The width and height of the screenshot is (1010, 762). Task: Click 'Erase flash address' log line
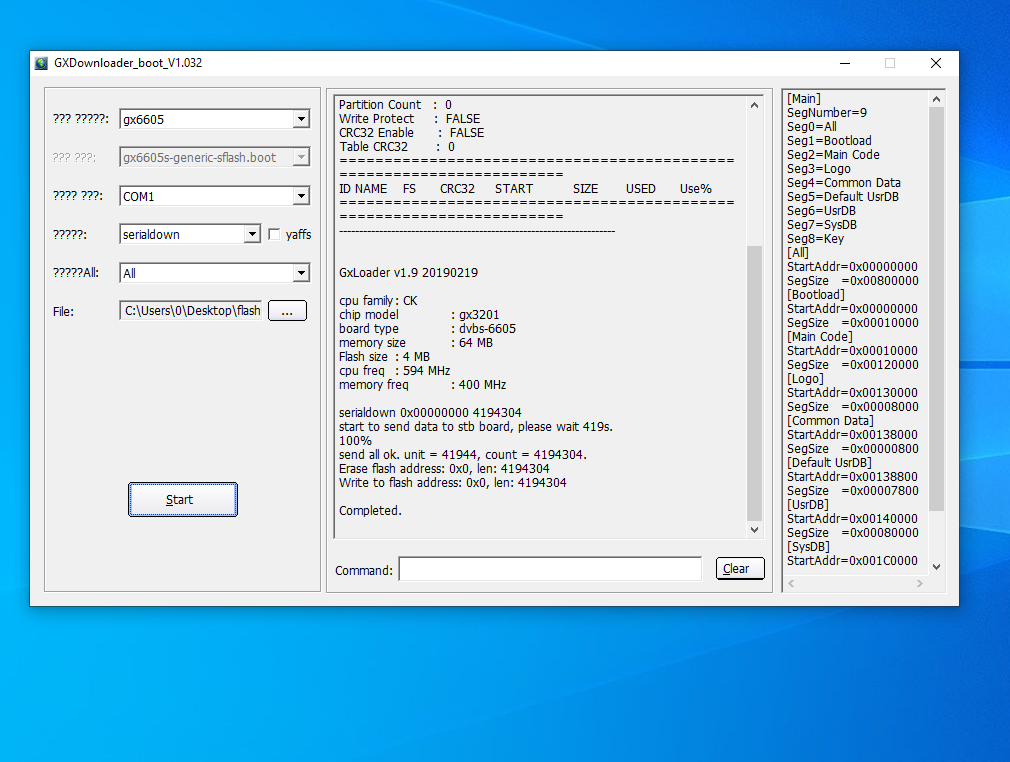(444, 469)
